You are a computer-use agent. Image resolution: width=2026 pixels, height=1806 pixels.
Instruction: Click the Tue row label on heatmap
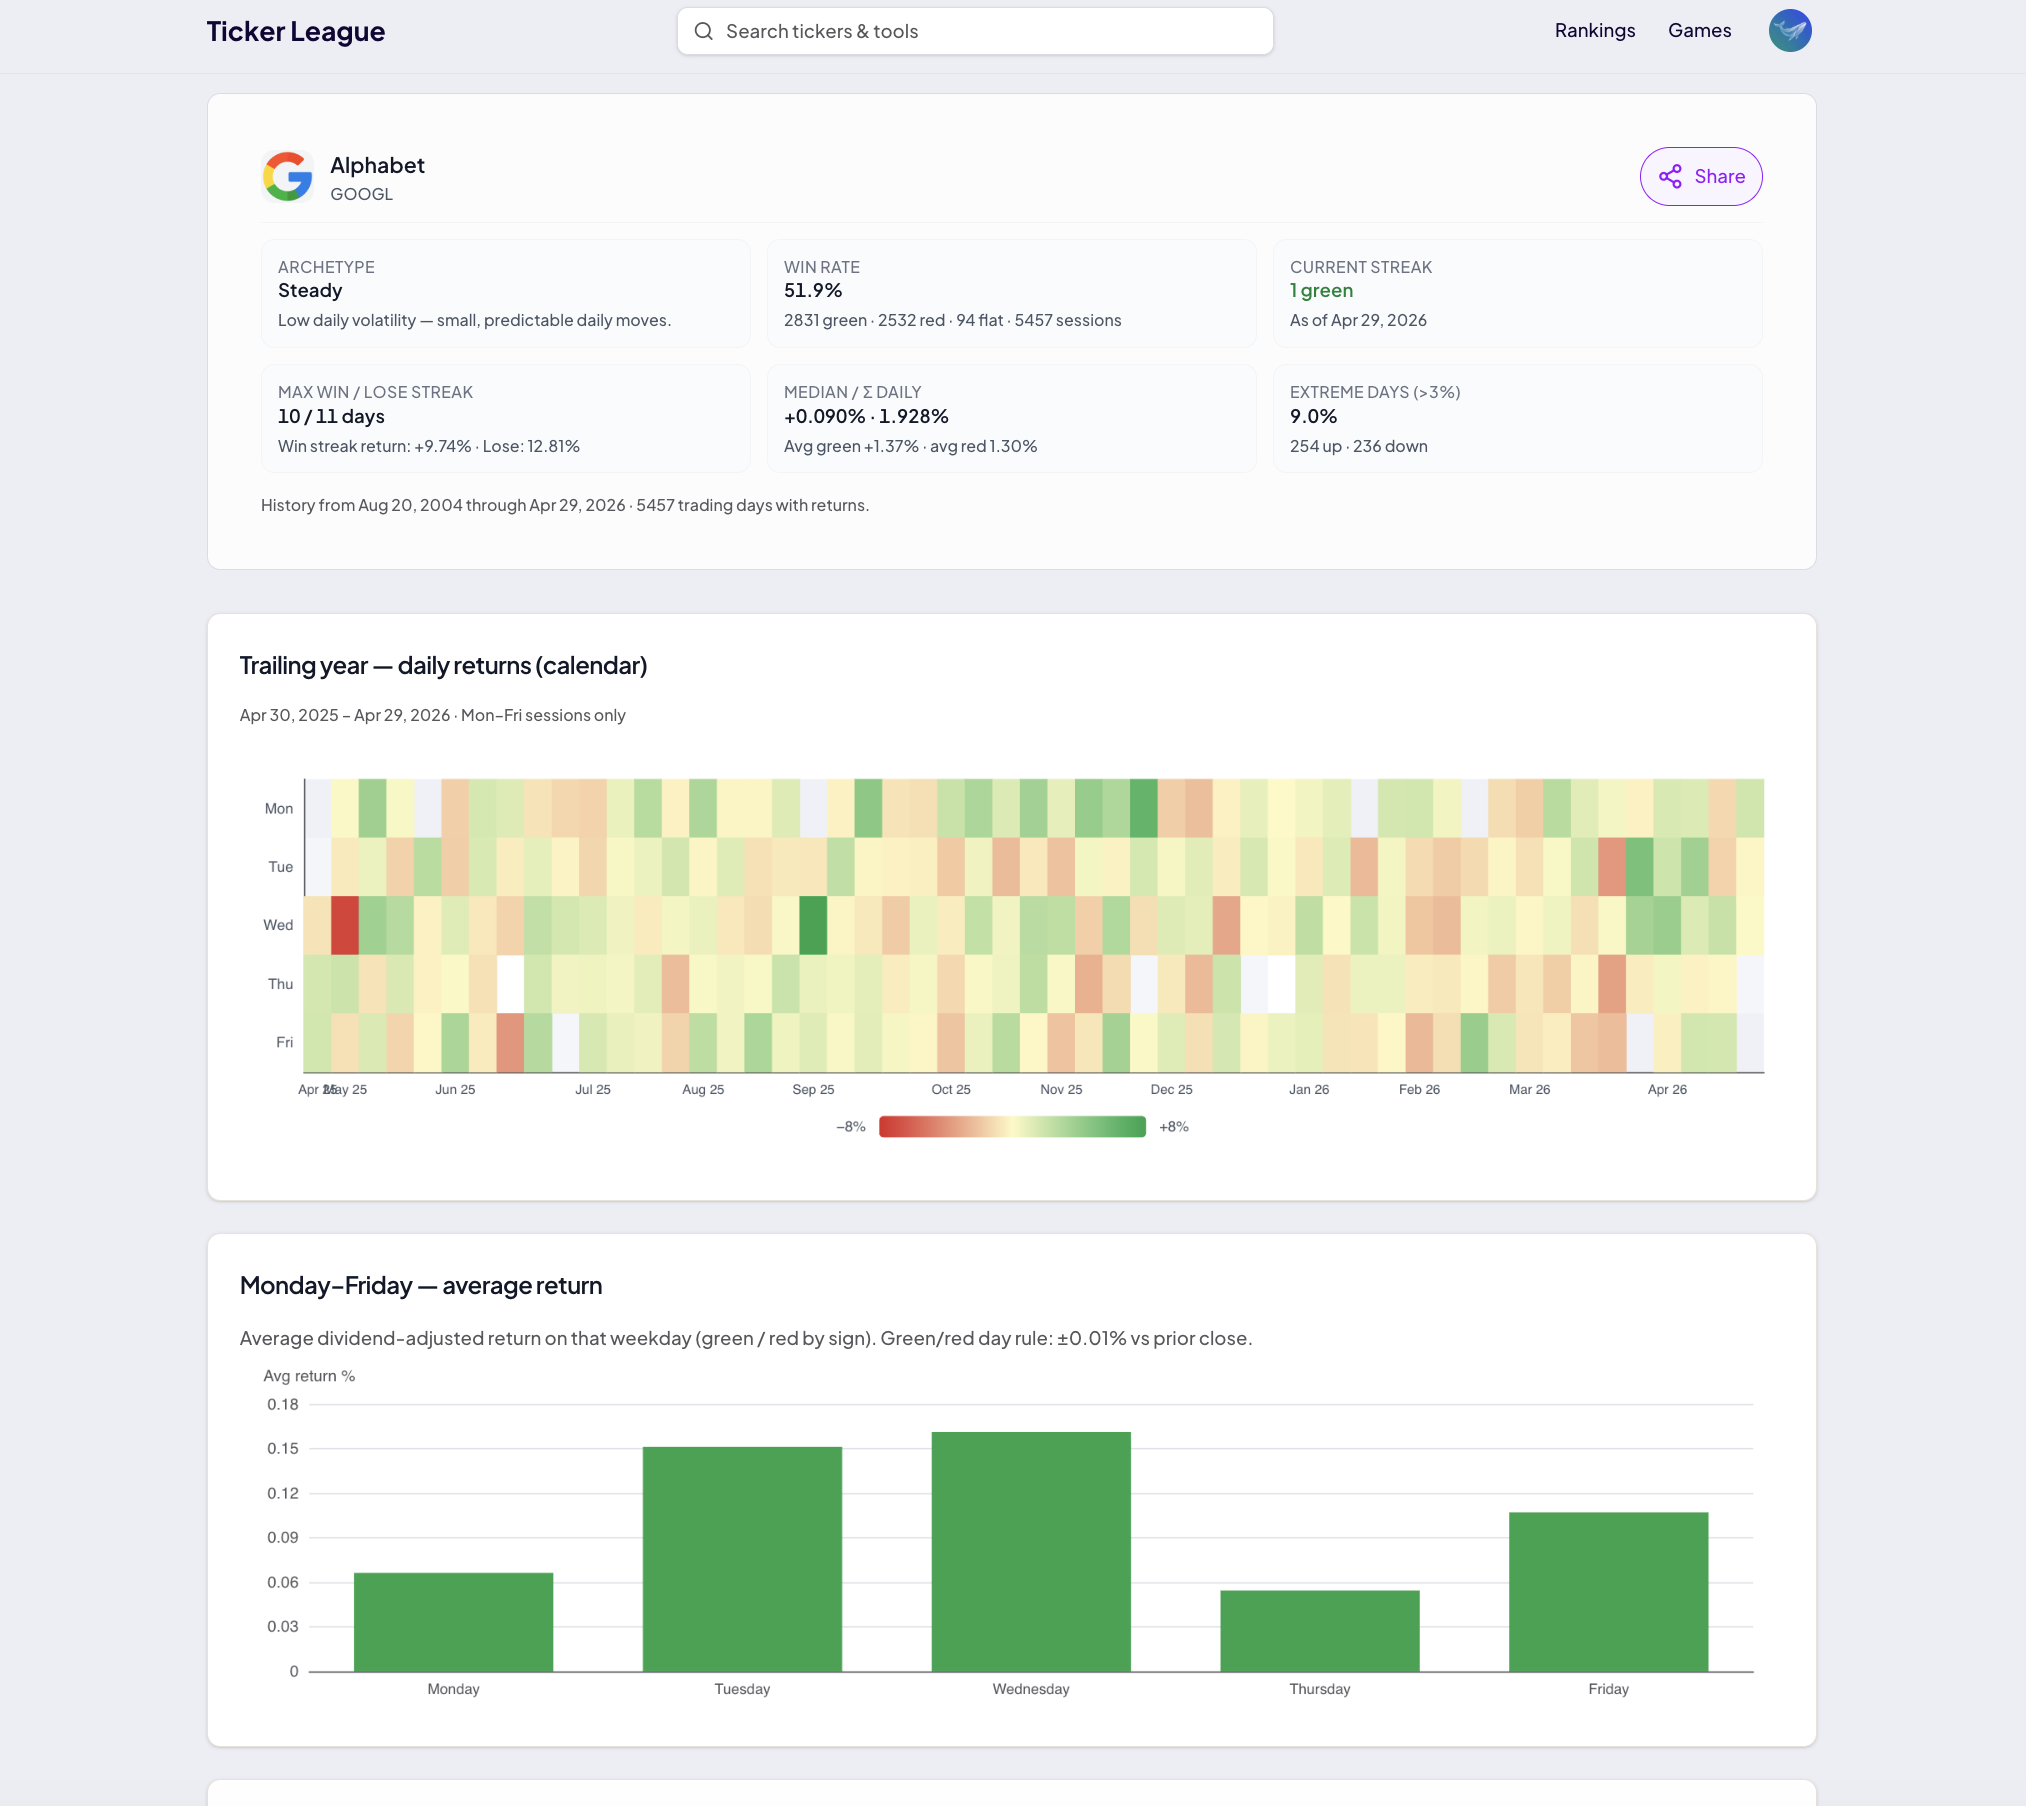pyautogui.click(x=281, y=867)
